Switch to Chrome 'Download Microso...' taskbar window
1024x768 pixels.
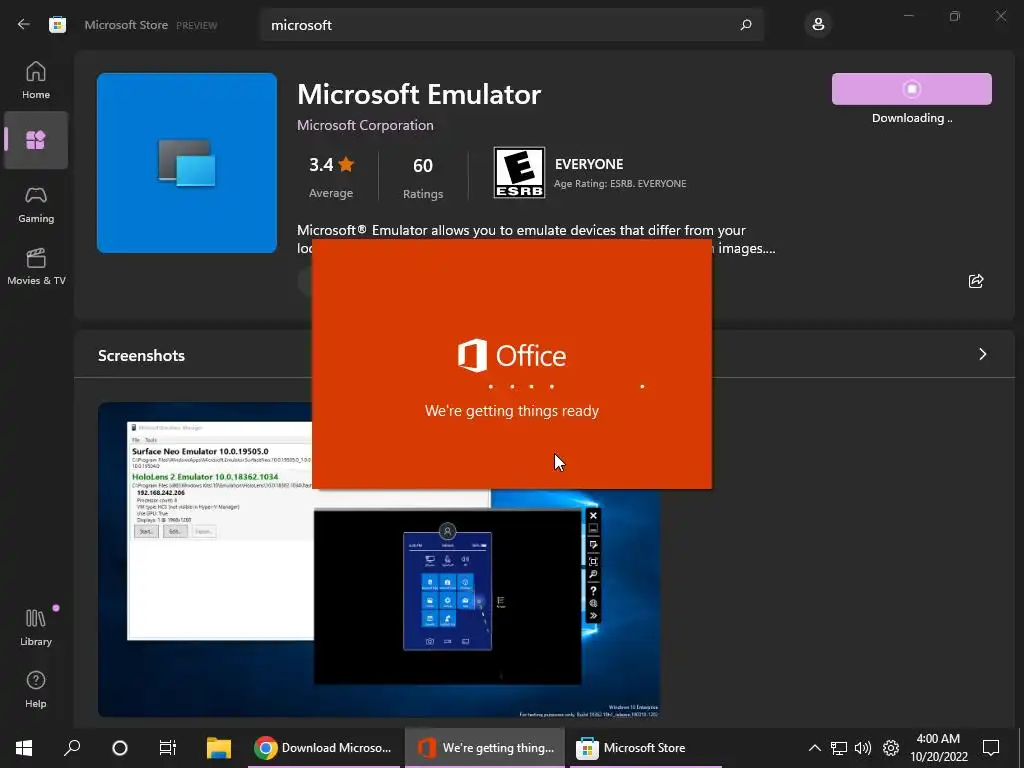(324, 748)
